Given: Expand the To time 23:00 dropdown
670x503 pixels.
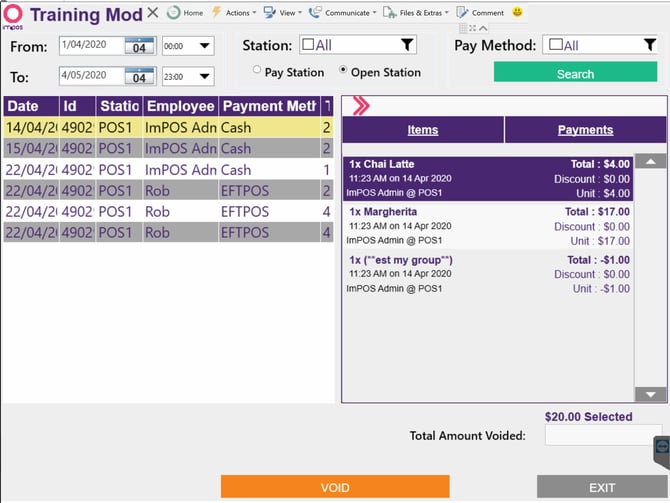Looking at the screenshot, I should pos(205,76).
